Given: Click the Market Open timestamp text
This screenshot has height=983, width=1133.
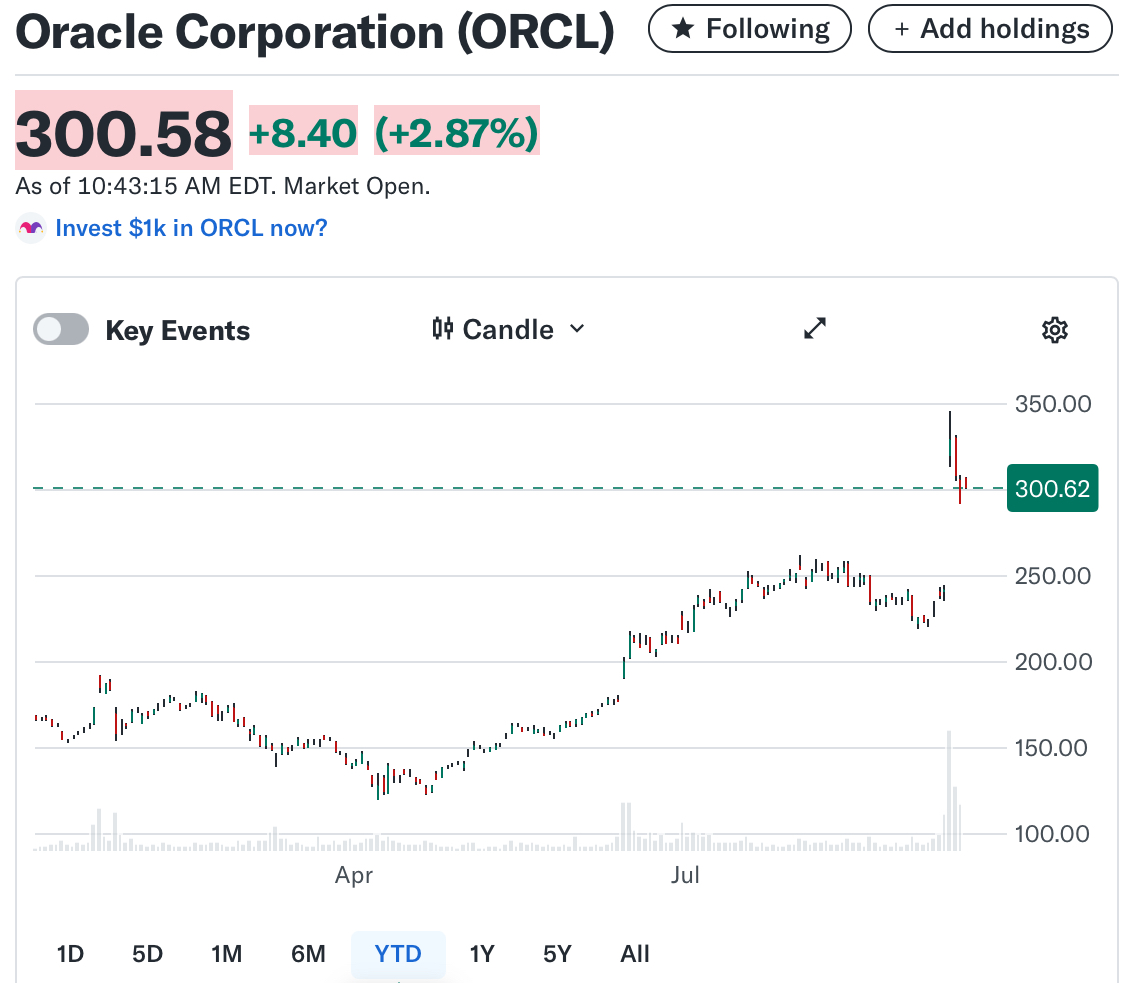Looking at the screenshot, I should click(223, 186).
